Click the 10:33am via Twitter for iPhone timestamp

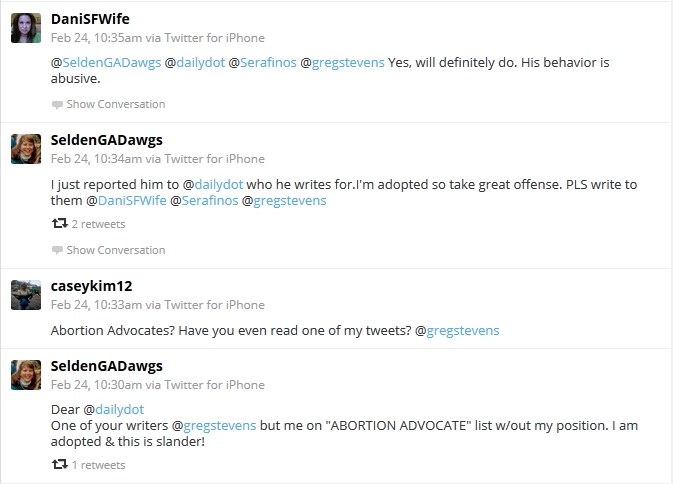[x=158, y=305]
